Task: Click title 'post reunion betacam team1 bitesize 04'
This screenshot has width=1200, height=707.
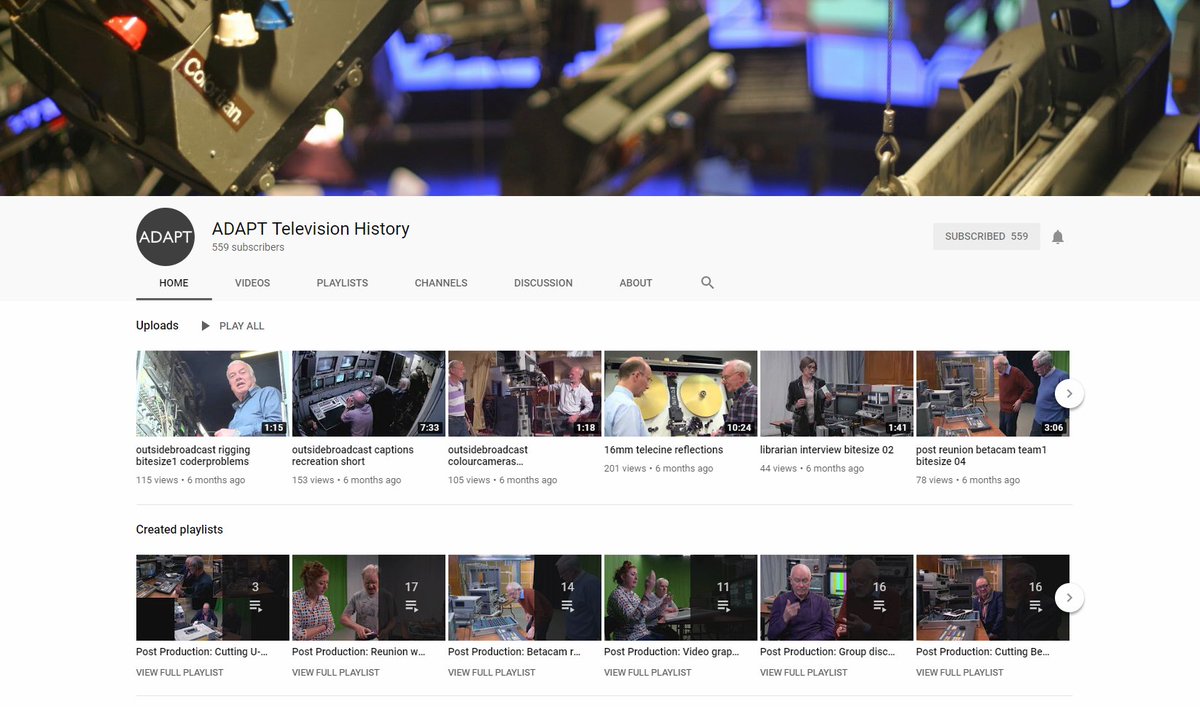Action: click(981, 456)
